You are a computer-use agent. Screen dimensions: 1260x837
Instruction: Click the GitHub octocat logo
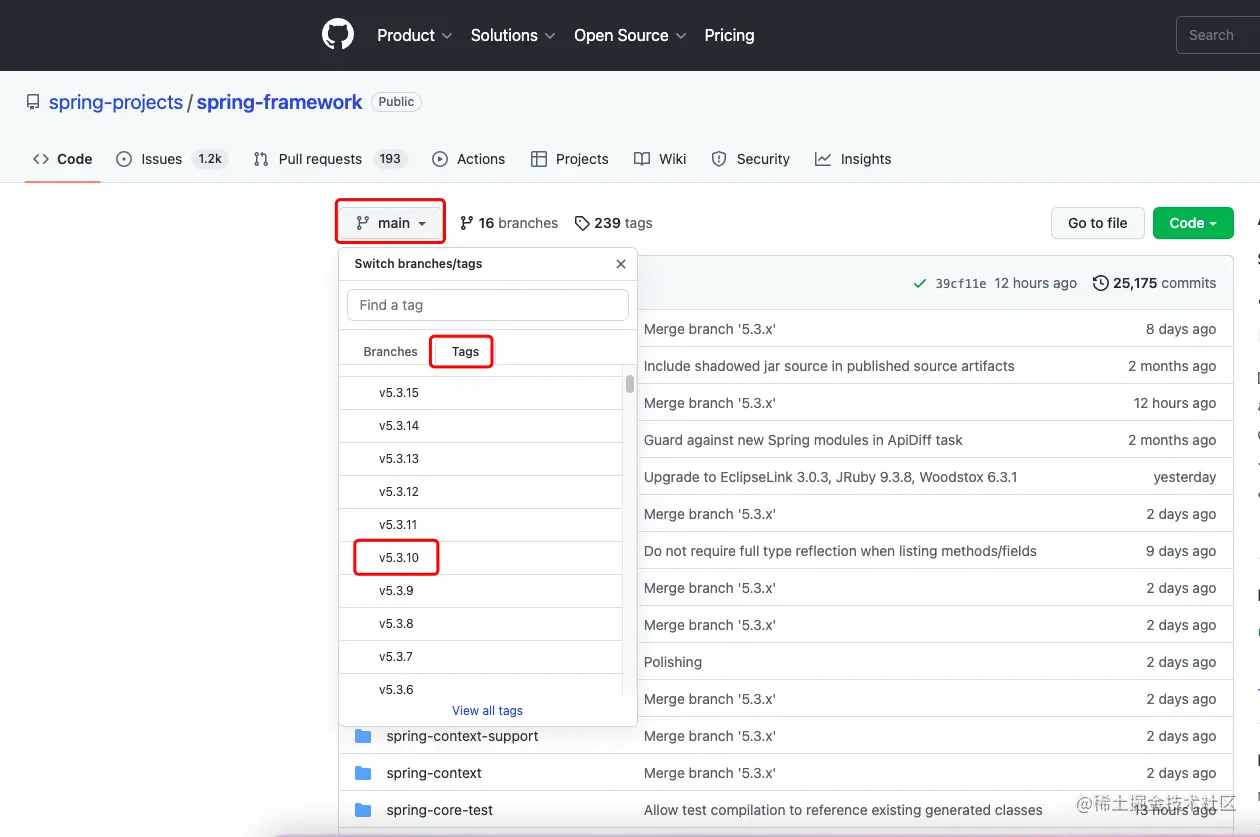338,35
